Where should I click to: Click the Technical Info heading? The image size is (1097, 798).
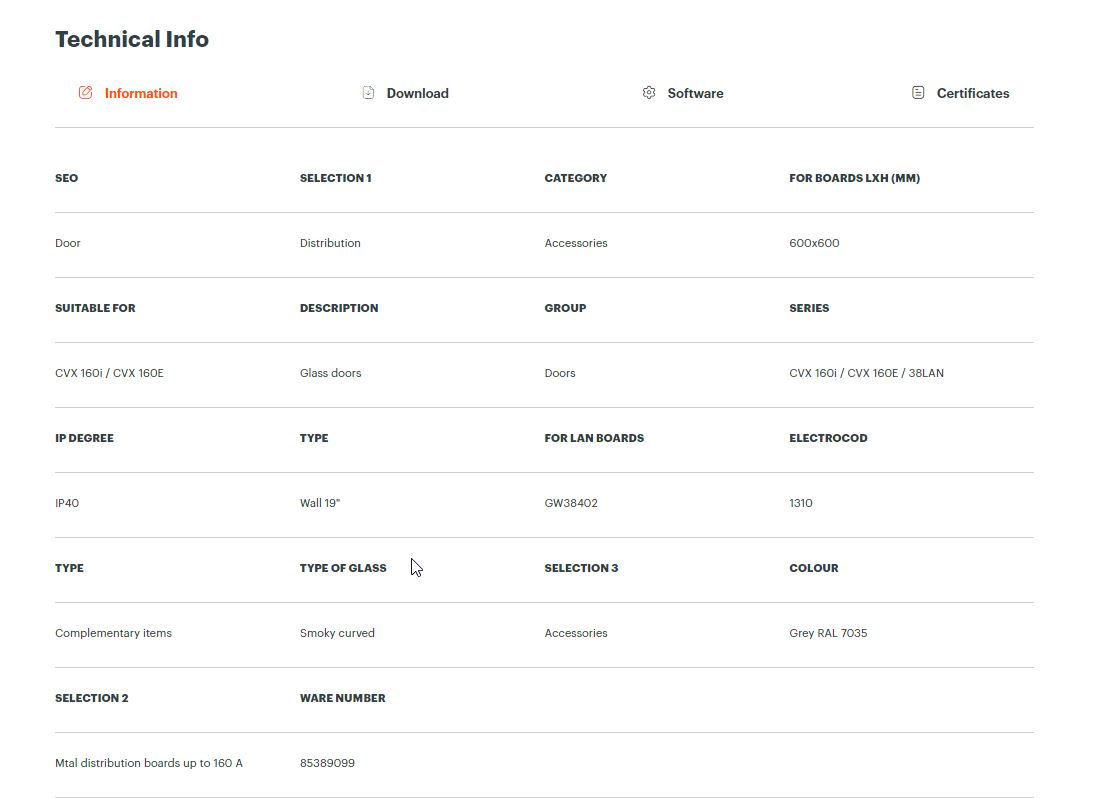pos(132,39)
